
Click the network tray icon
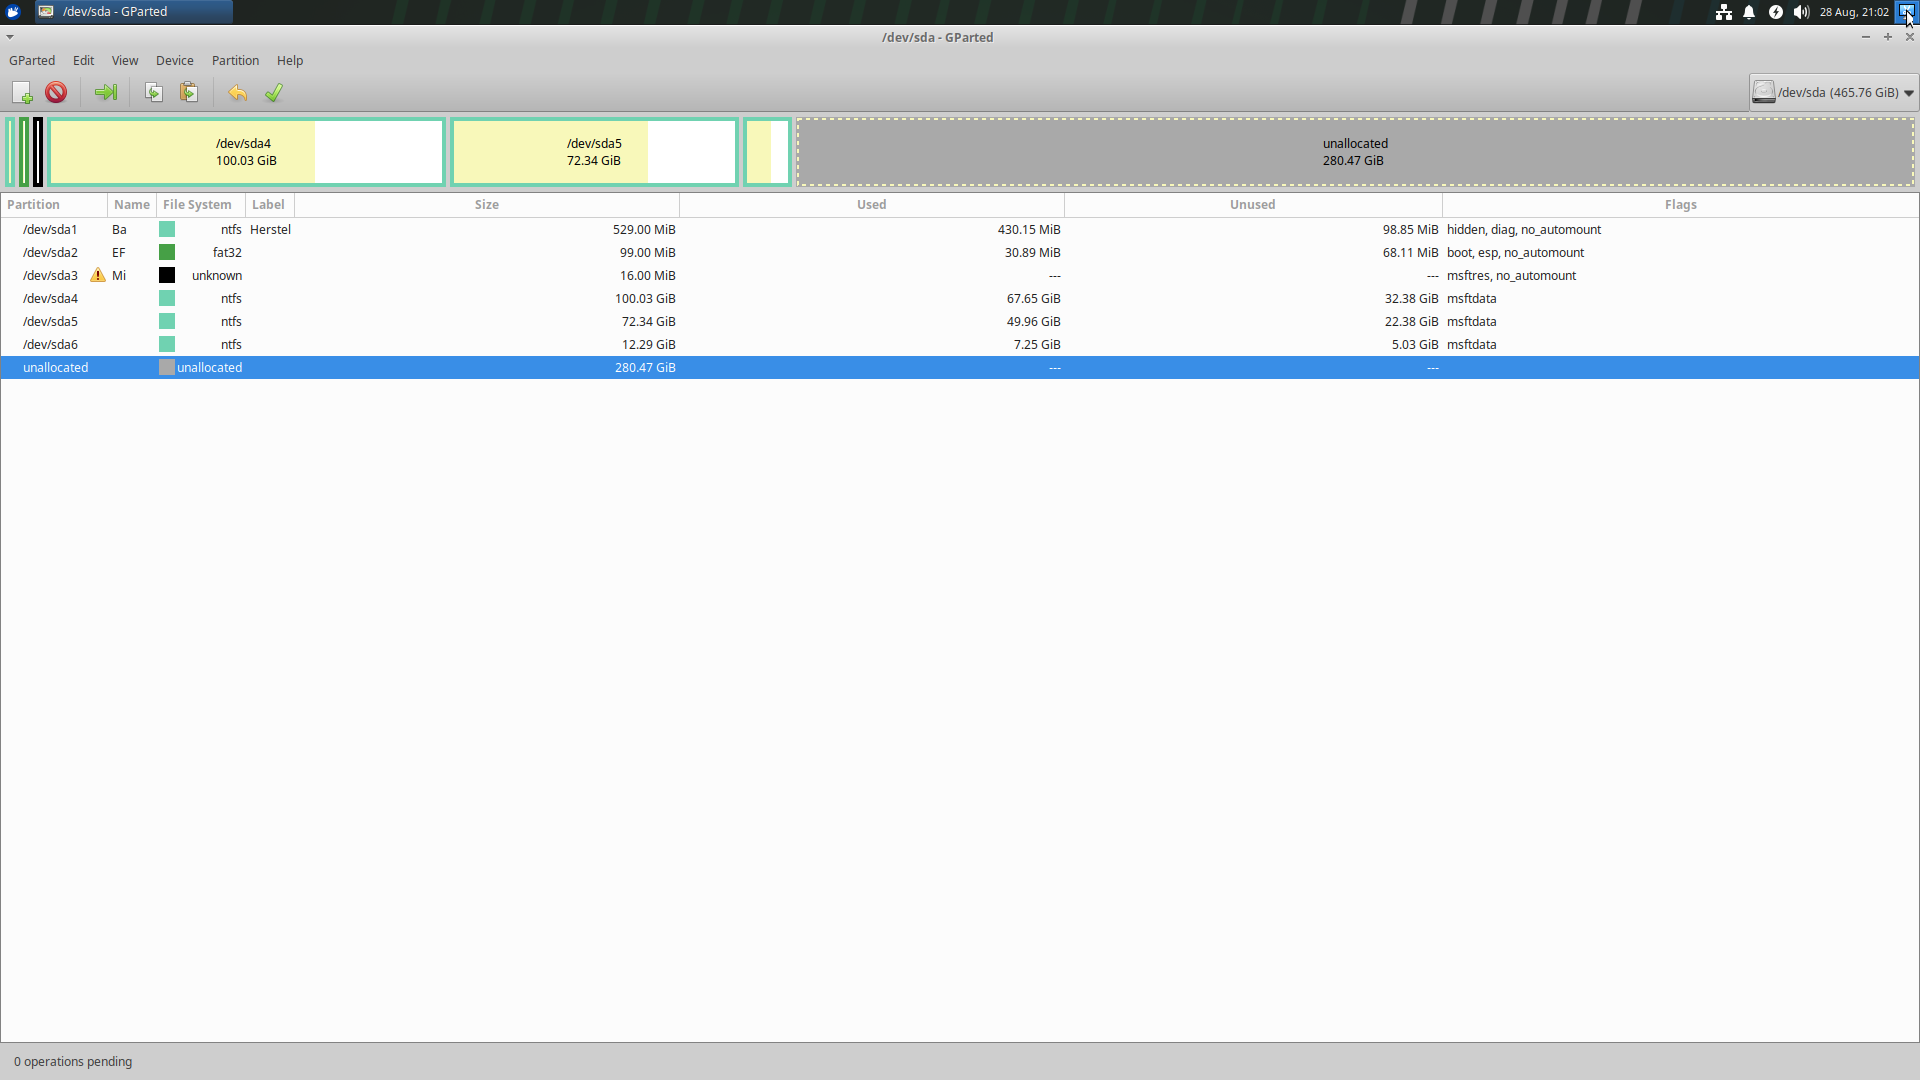[1724, 12]
